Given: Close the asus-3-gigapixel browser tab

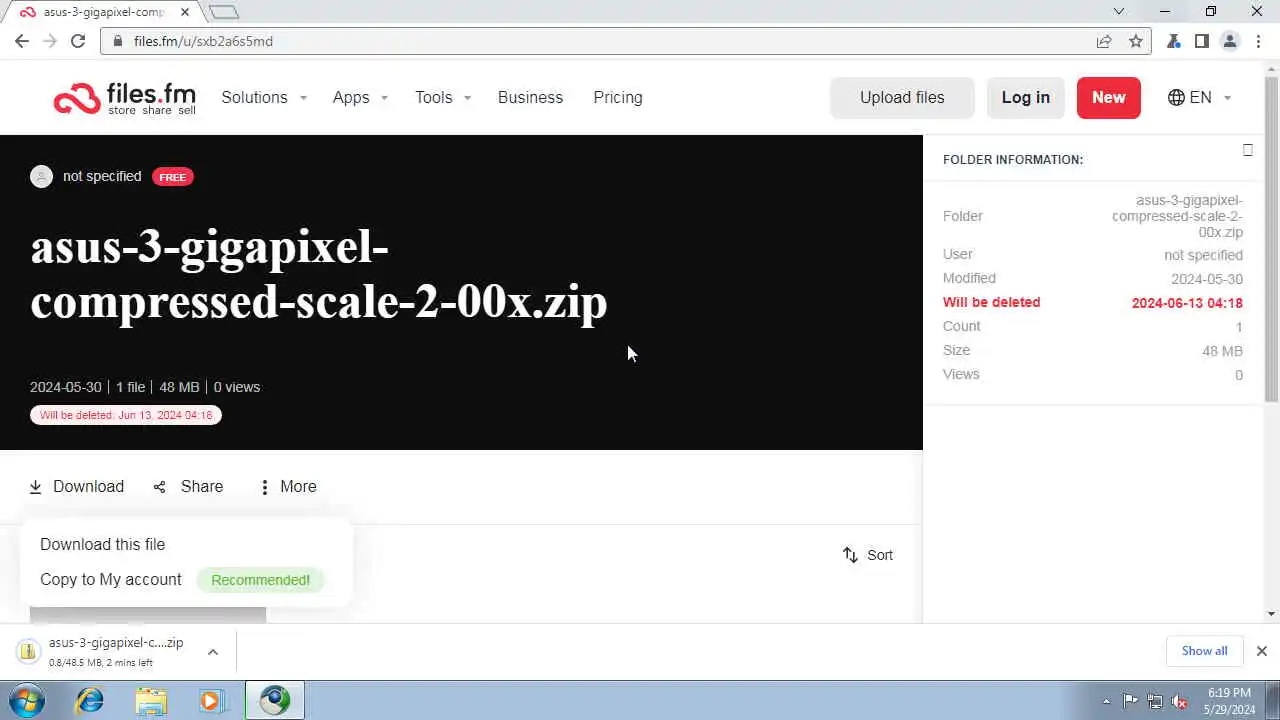Looking at the screenshot, I should 184,12.
